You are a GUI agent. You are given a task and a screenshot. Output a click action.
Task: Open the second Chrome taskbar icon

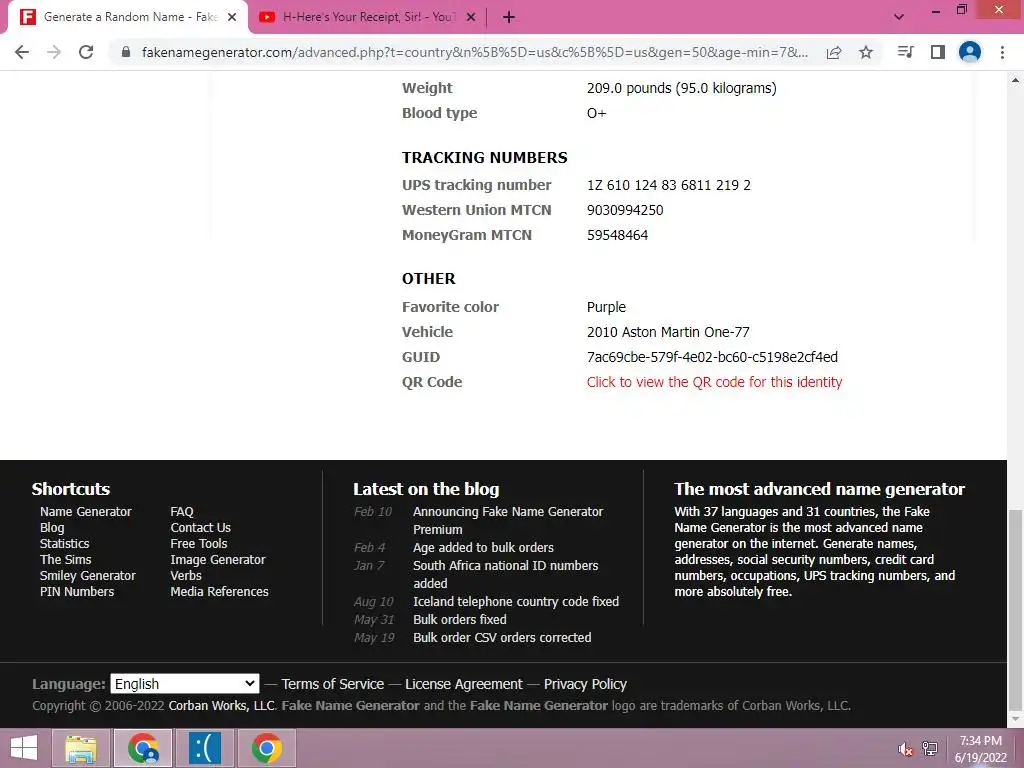tap(266, 748)
